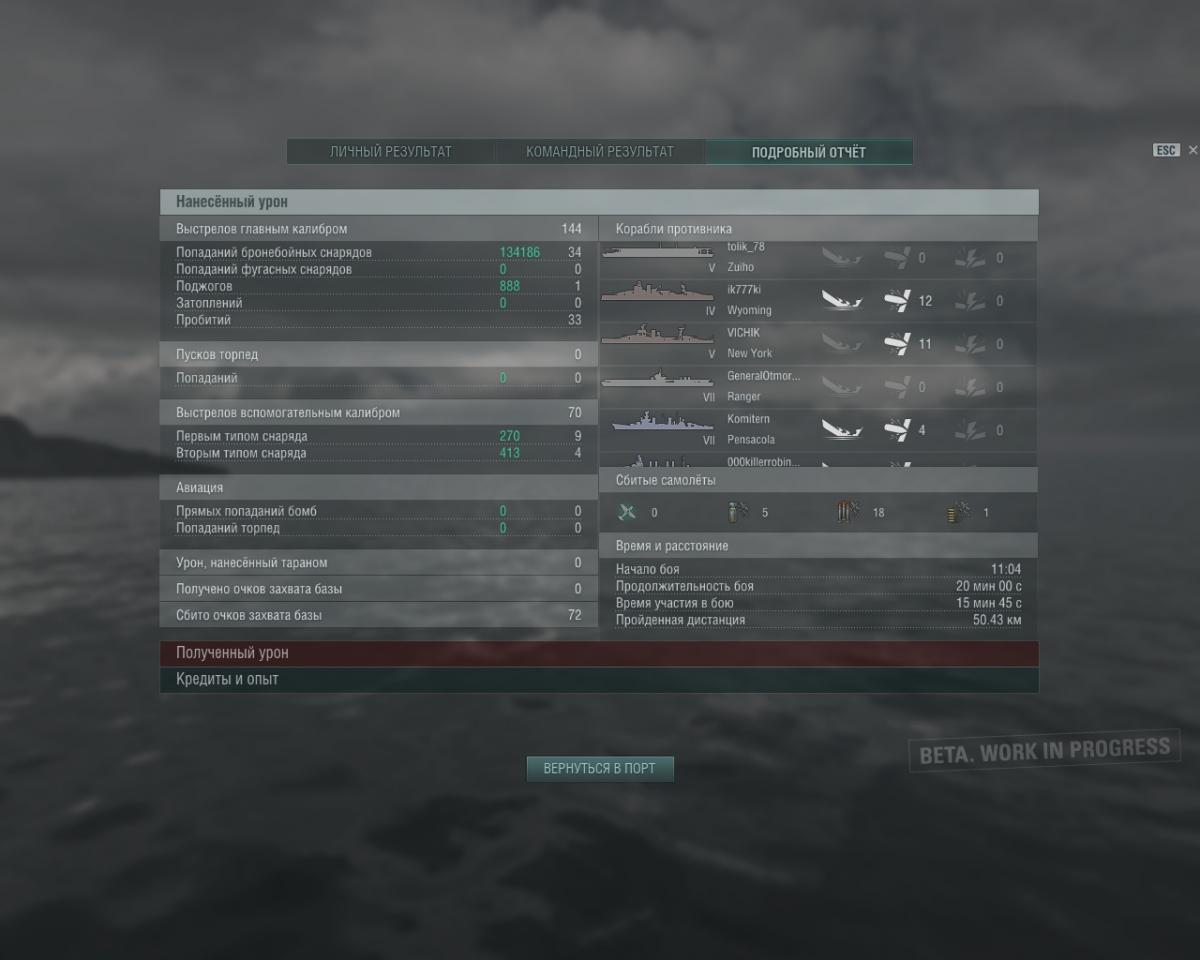Click the sunk-ship icon in Pensacola row
The height and width of the screenshot is (960, 1200).
tap(842, 430)
